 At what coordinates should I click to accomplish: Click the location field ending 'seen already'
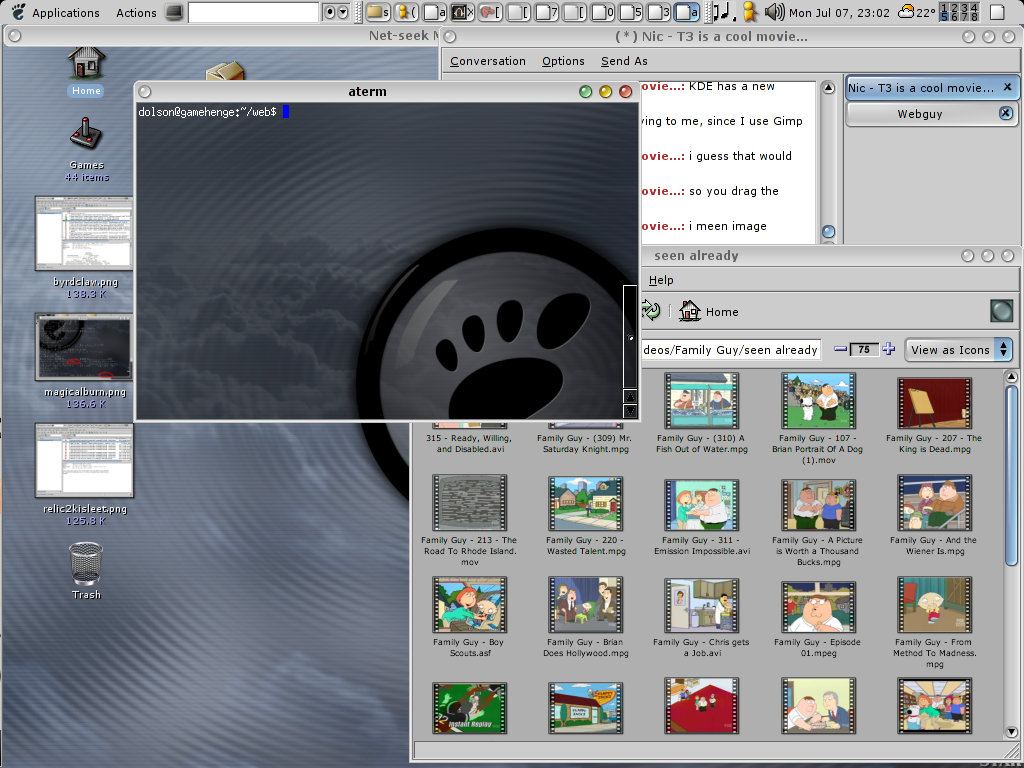(729, 350)
